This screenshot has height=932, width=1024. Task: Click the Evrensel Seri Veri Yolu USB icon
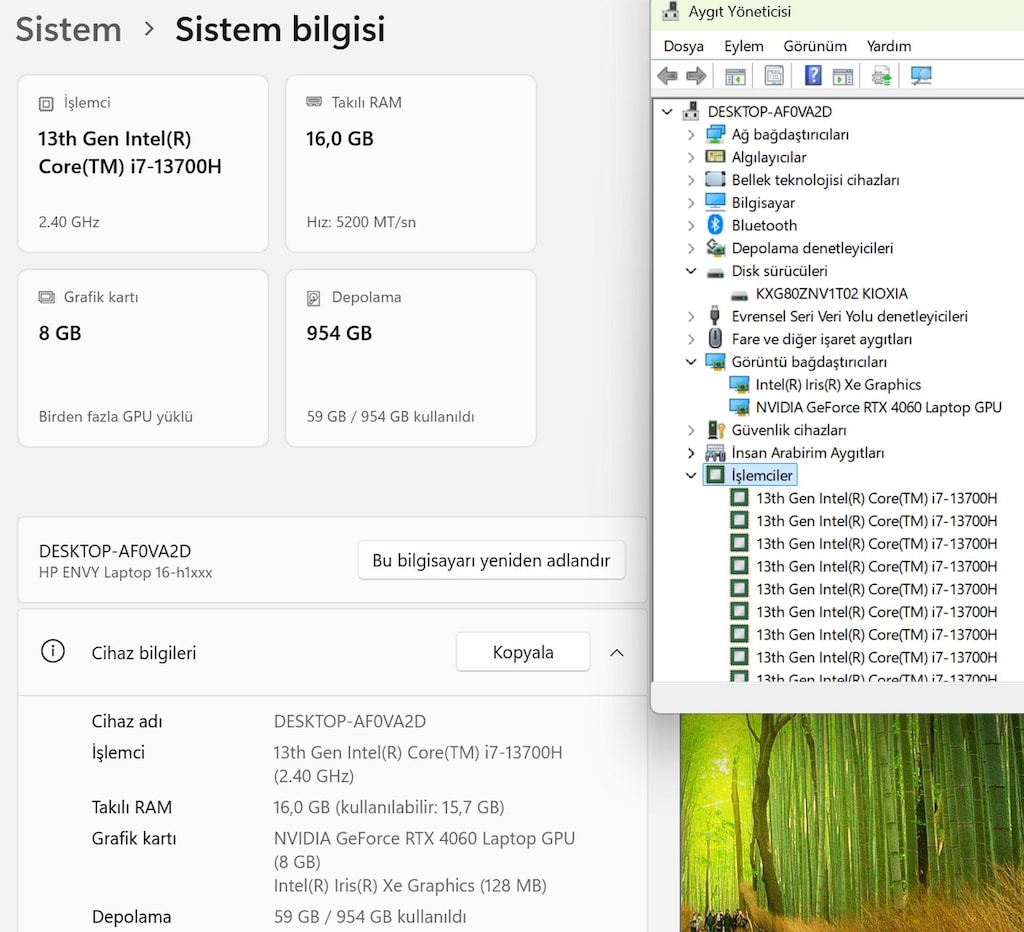pos(714,315)
